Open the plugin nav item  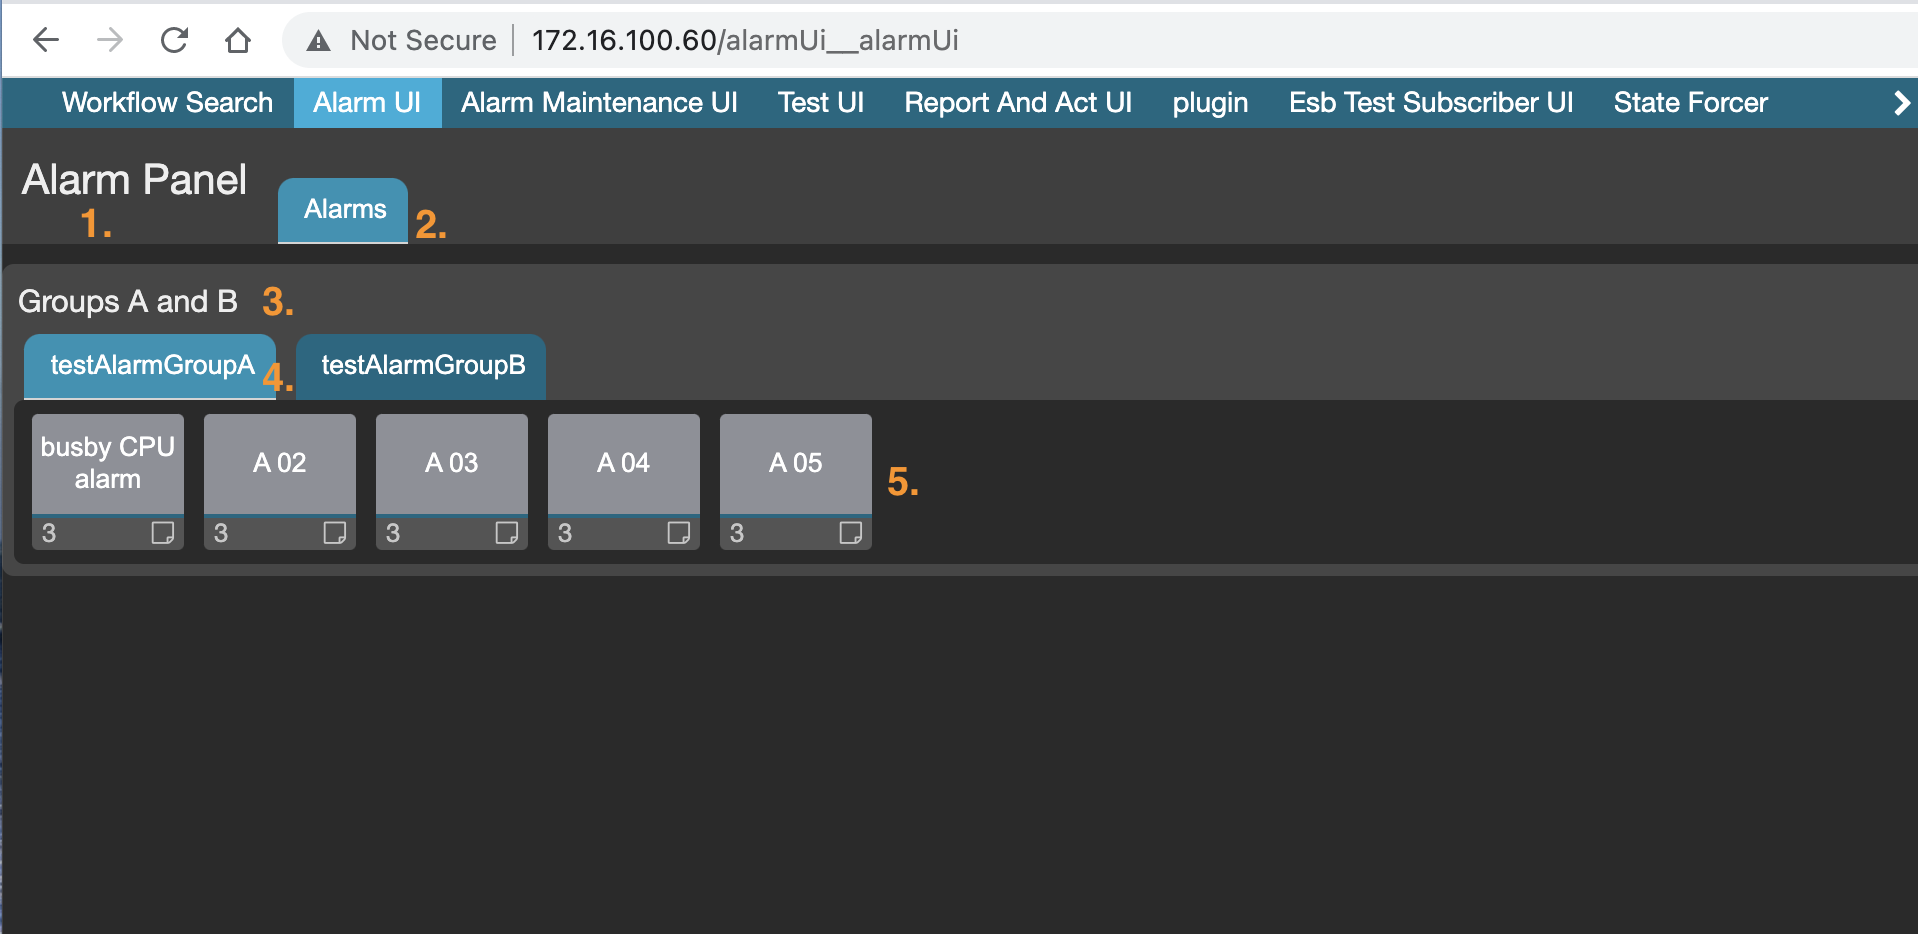pos(1210,103)
